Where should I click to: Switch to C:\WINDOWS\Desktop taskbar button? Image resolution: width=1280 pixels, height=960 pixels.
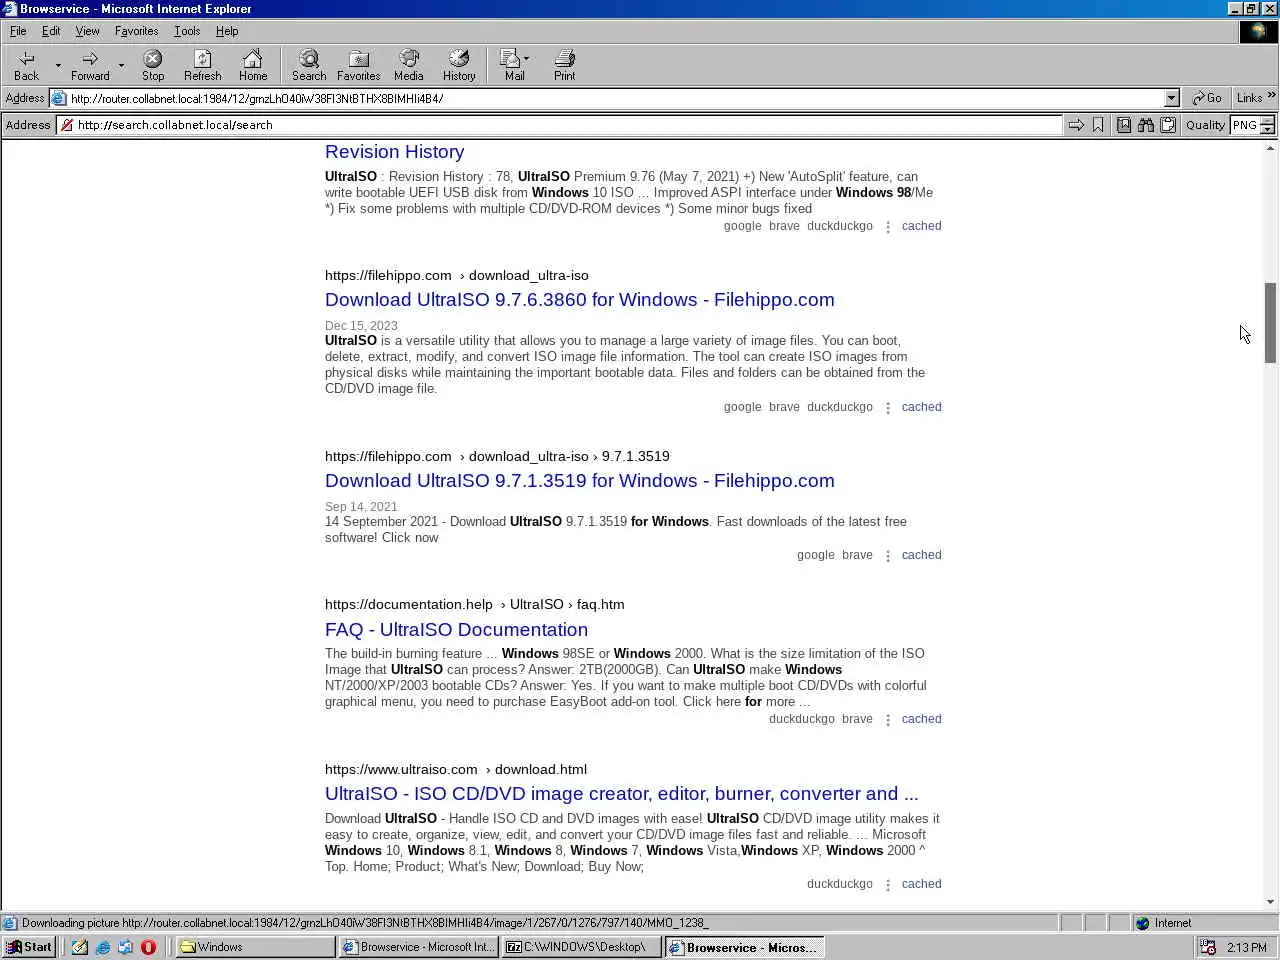click(582, 947)
